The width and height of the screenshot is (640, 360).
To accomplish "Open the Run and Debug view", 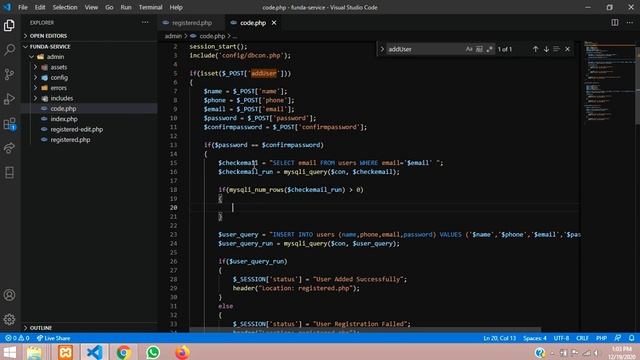I will (9, 99).
